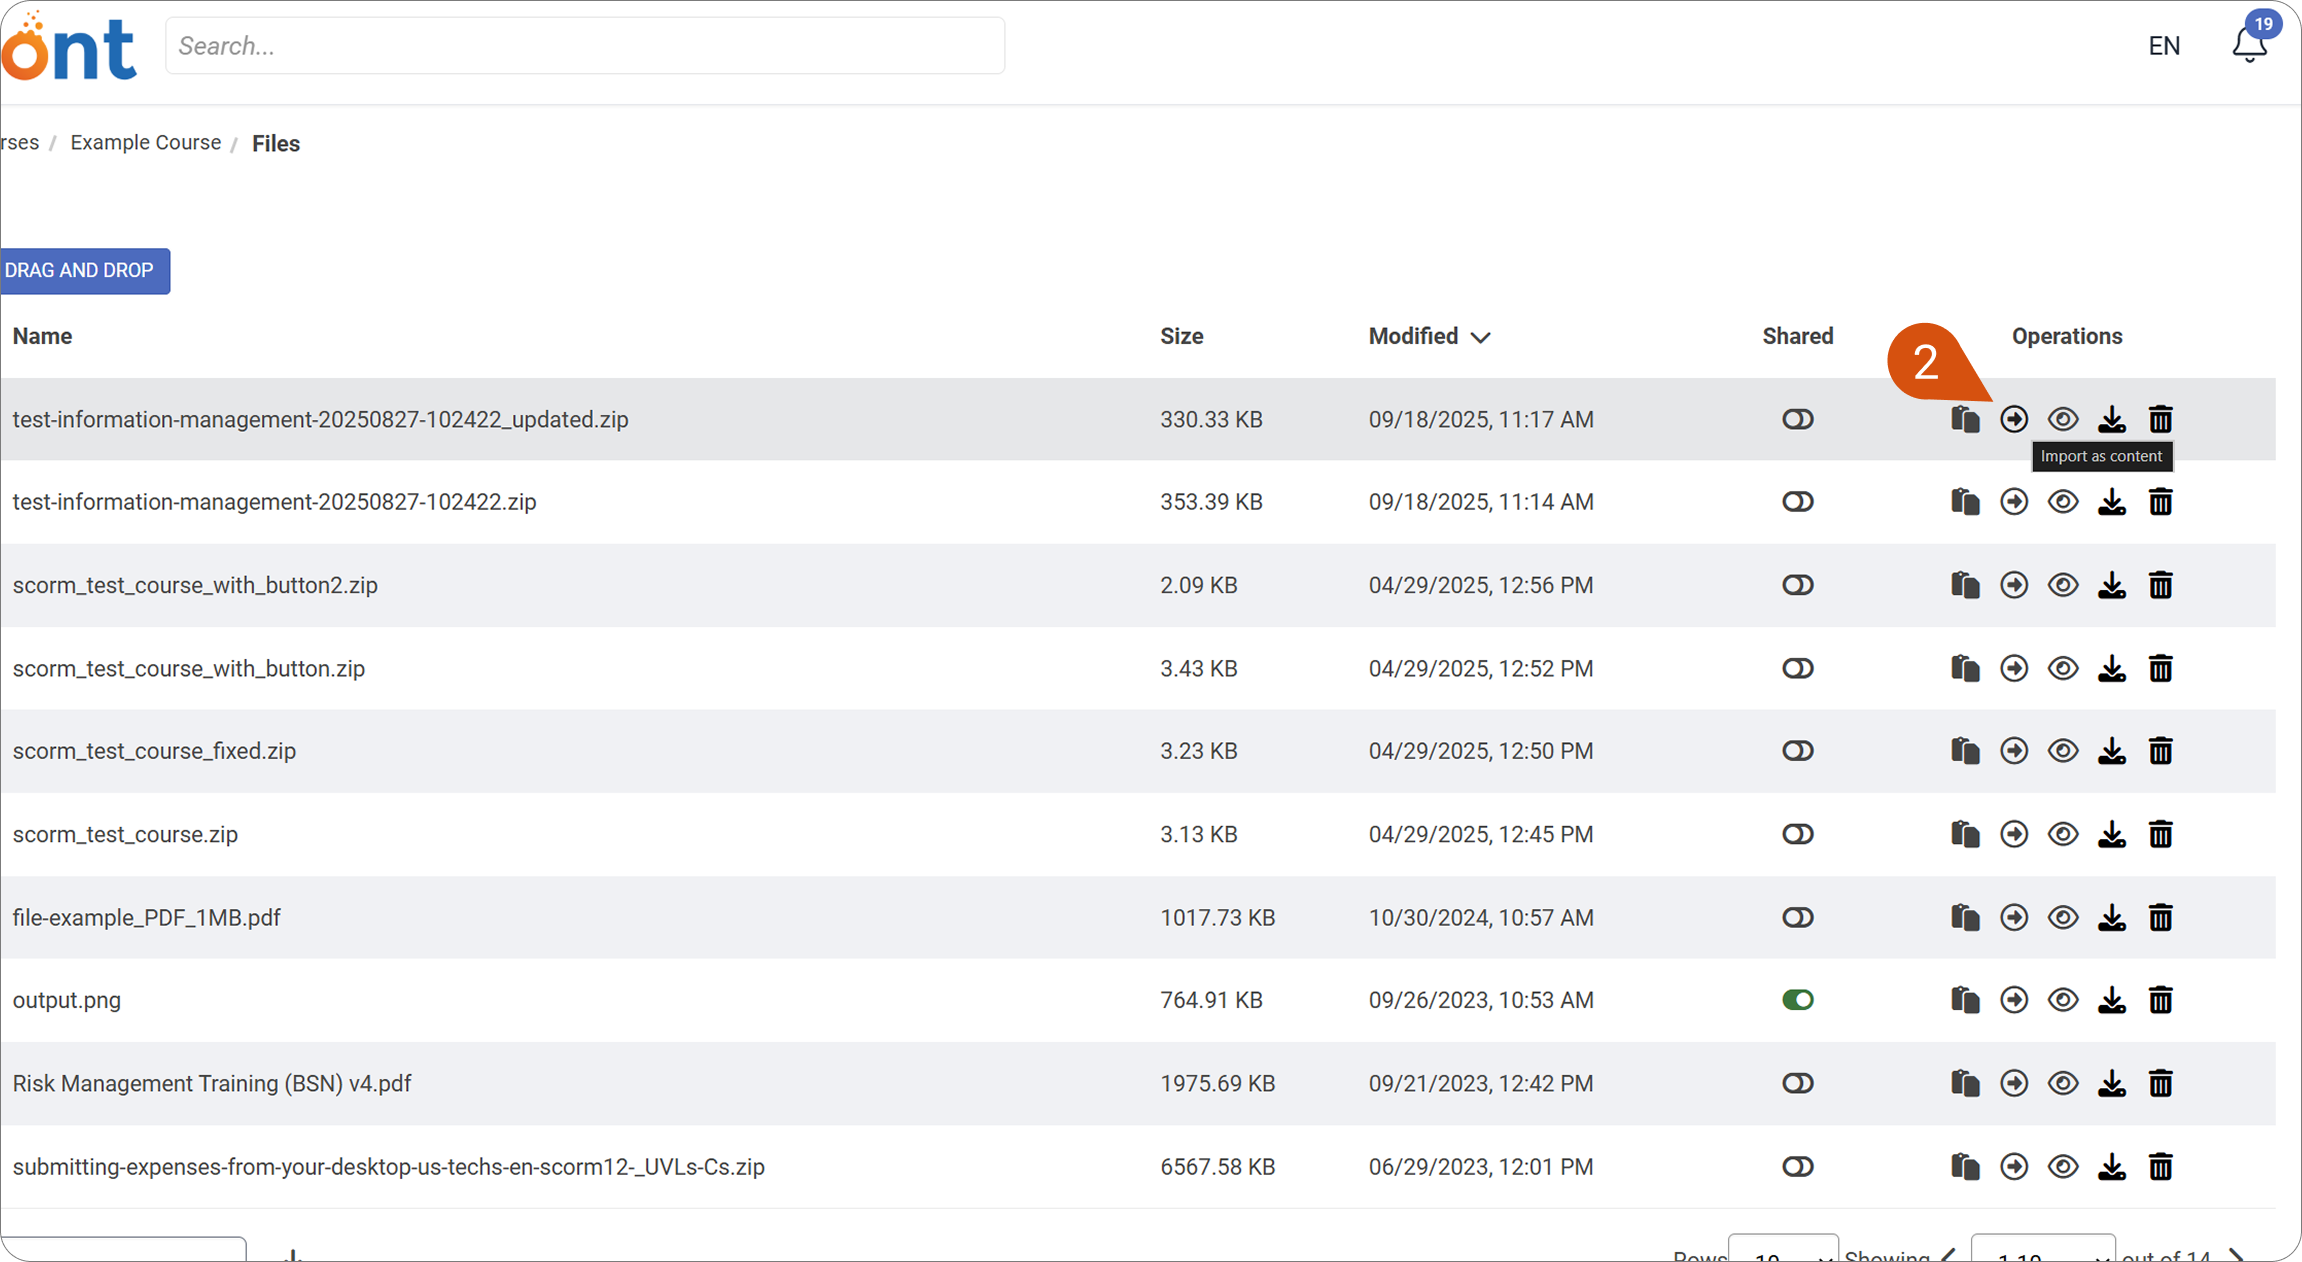The image size is (2302, 1262).
Task: Copy the output.png file
Action: (x=1965, y=1000)
